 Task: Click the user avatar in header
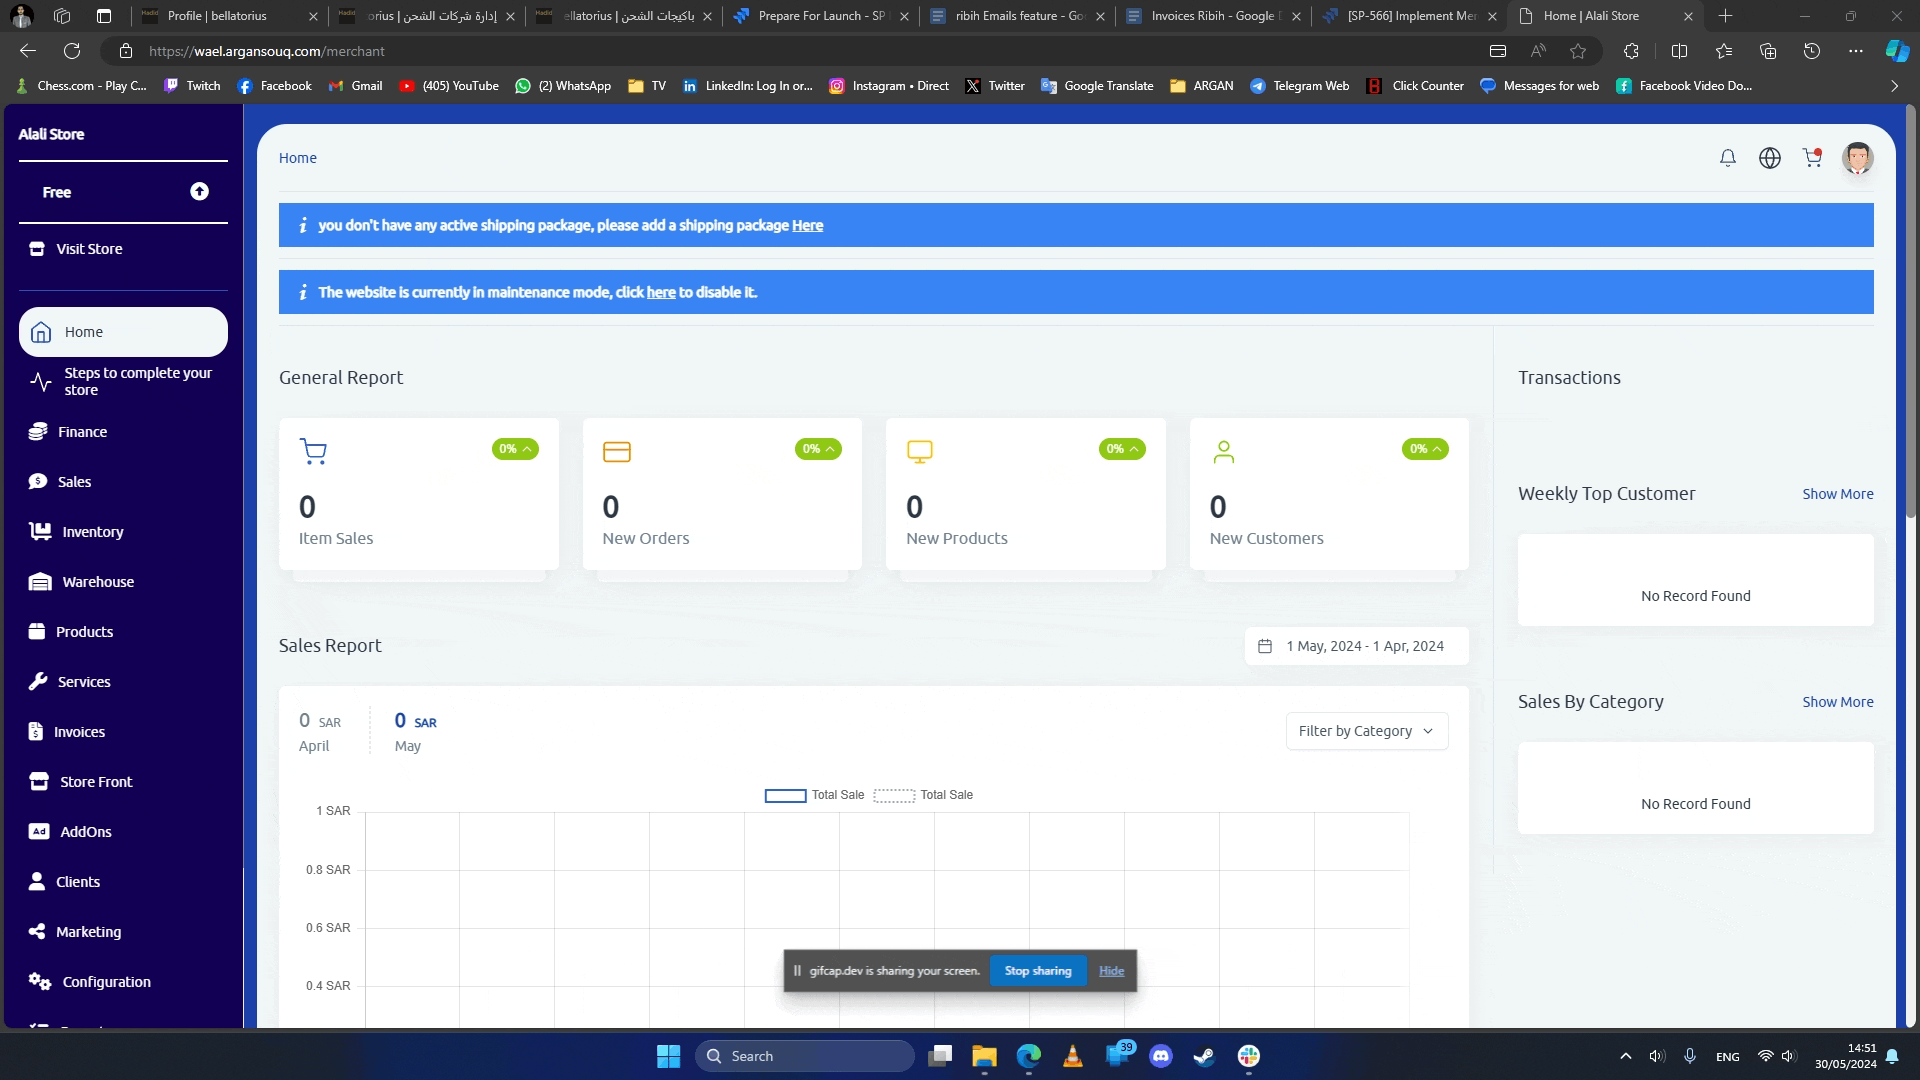(1857, 158)
